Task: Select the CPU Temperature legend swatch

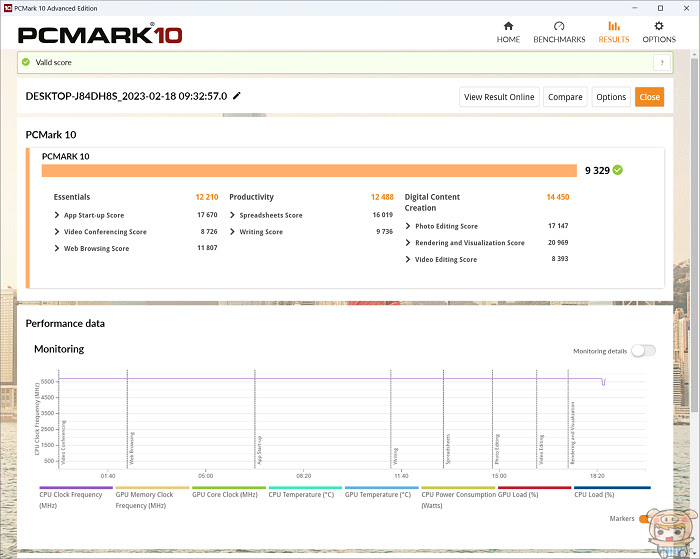Action: [x=305, y=488]
